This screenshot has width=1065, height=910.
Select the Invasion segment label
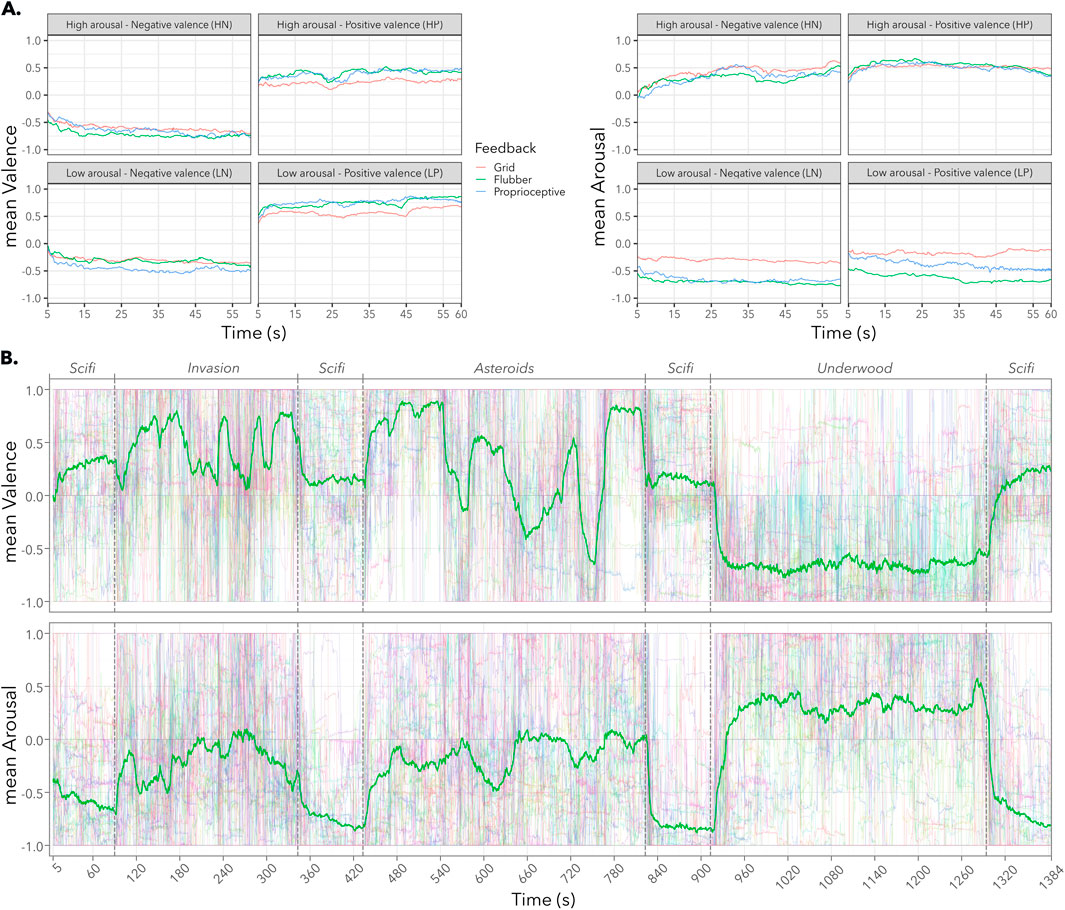click(x=213, y=369)
